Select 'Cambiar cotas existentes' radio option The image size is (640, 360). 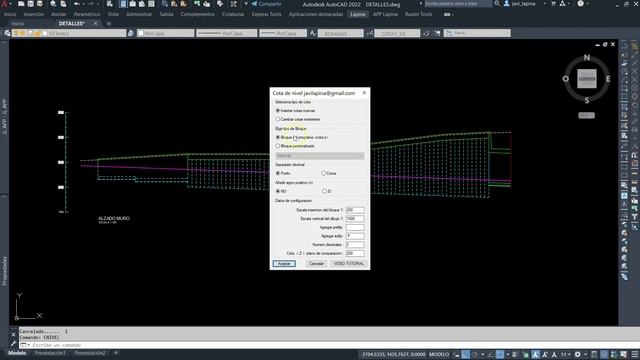click(x=298, y=119)
